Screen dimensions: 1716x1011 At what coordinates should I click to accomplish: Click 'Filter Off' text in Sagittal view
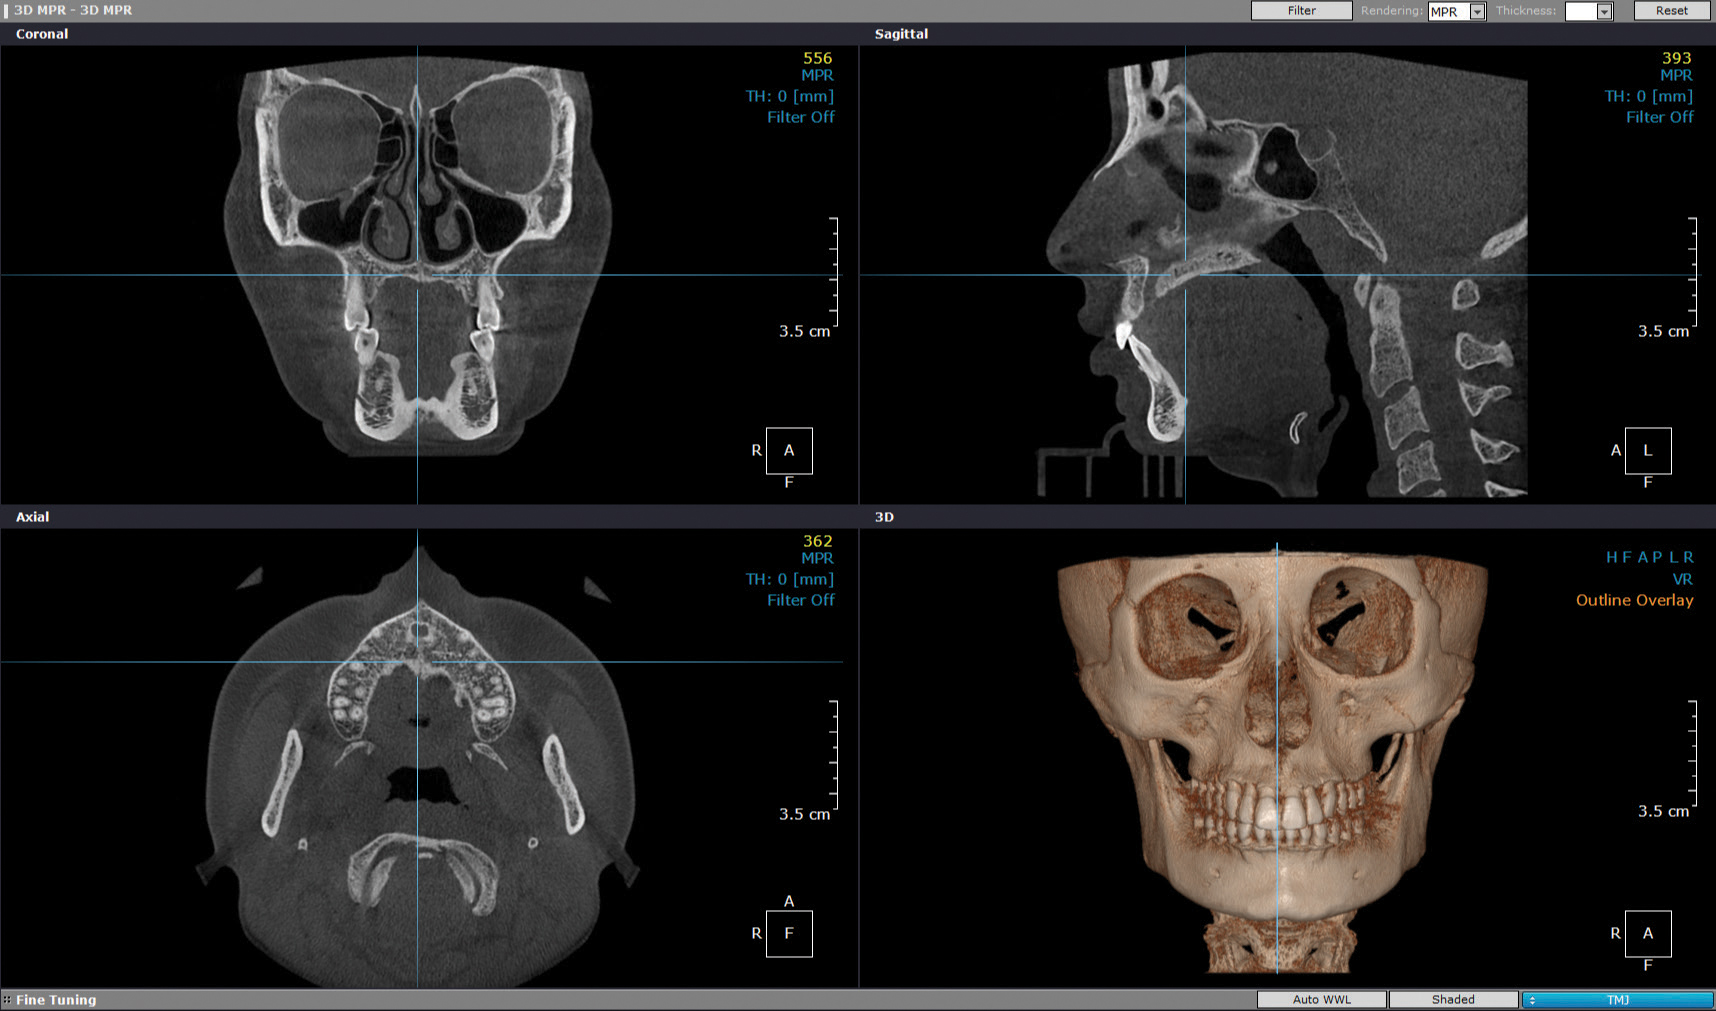coord(1659,117)
